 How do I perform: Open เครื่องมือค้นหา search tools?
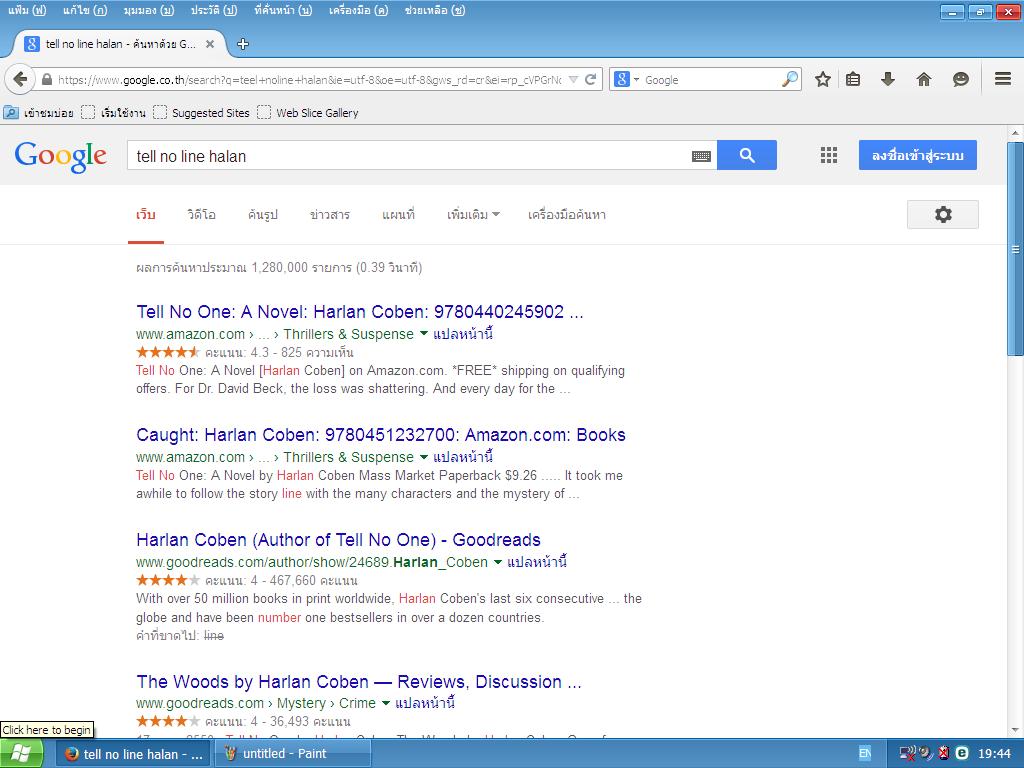click(566, 214)
